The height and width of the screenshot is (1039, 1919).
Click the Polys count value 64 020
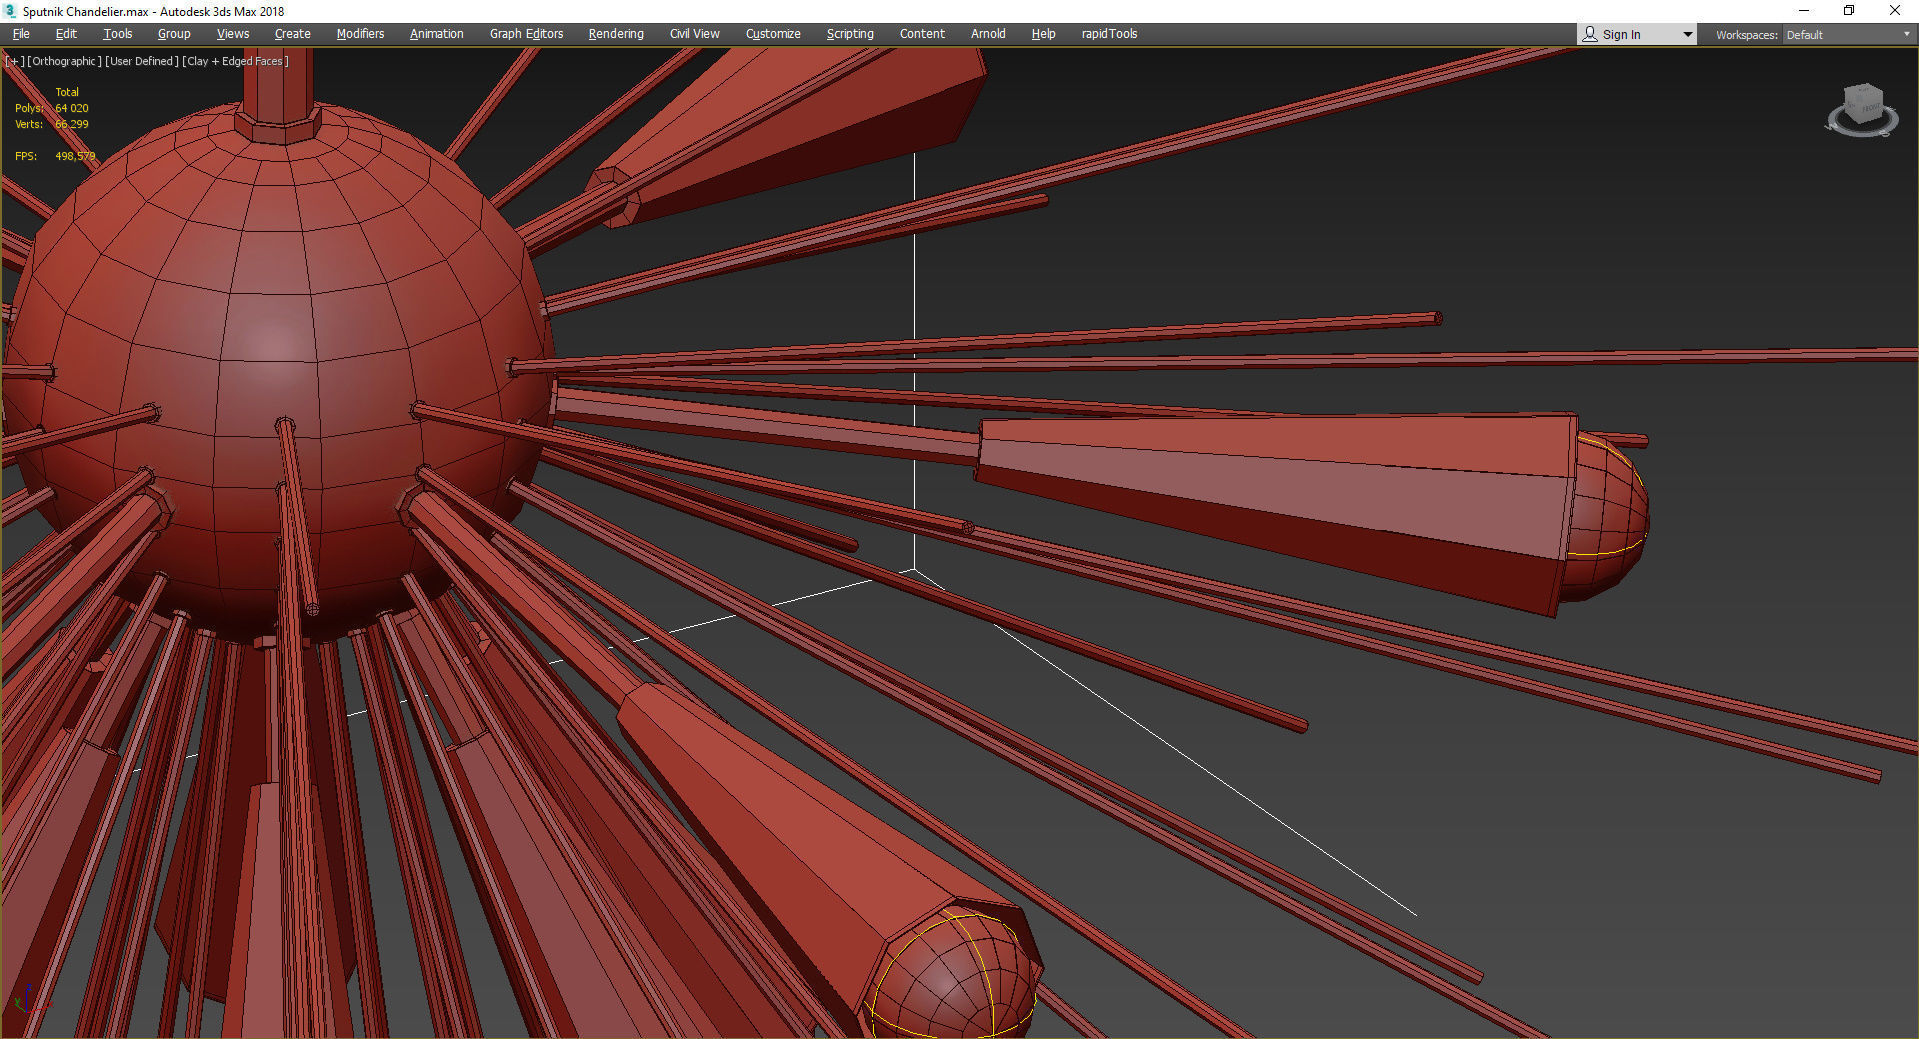pyautogui.click(x=72, y=108)
